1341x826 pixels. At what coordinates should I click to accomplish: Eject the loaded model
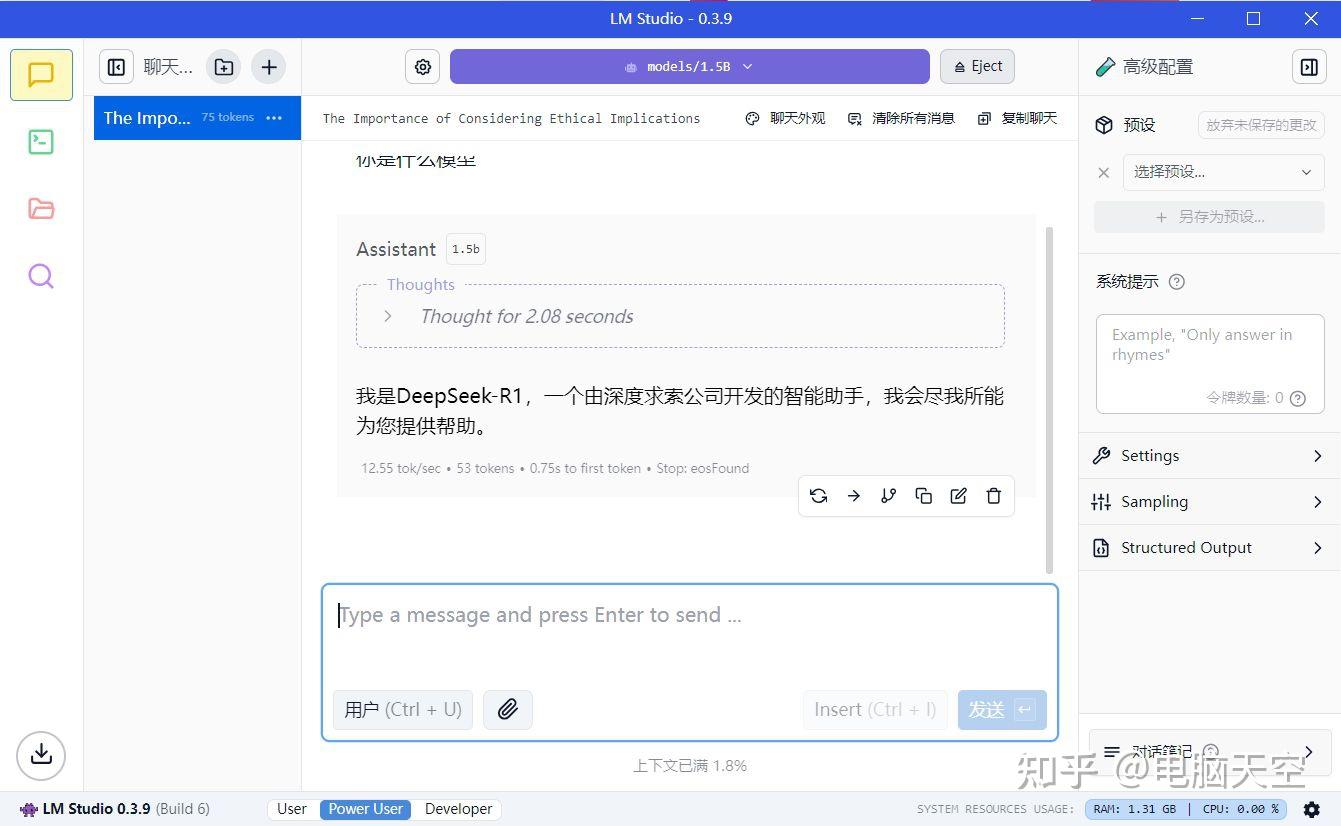point(977,67)
